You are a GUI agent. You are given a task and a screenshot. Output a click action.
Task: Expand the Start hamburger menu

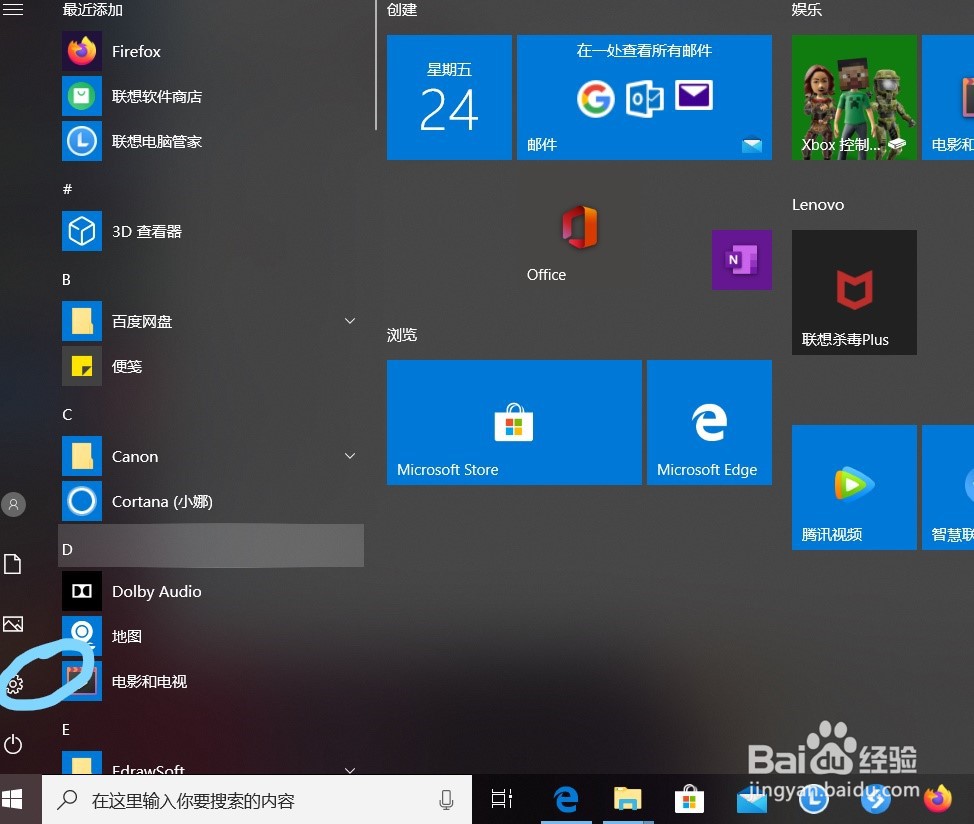pos(13,9)
